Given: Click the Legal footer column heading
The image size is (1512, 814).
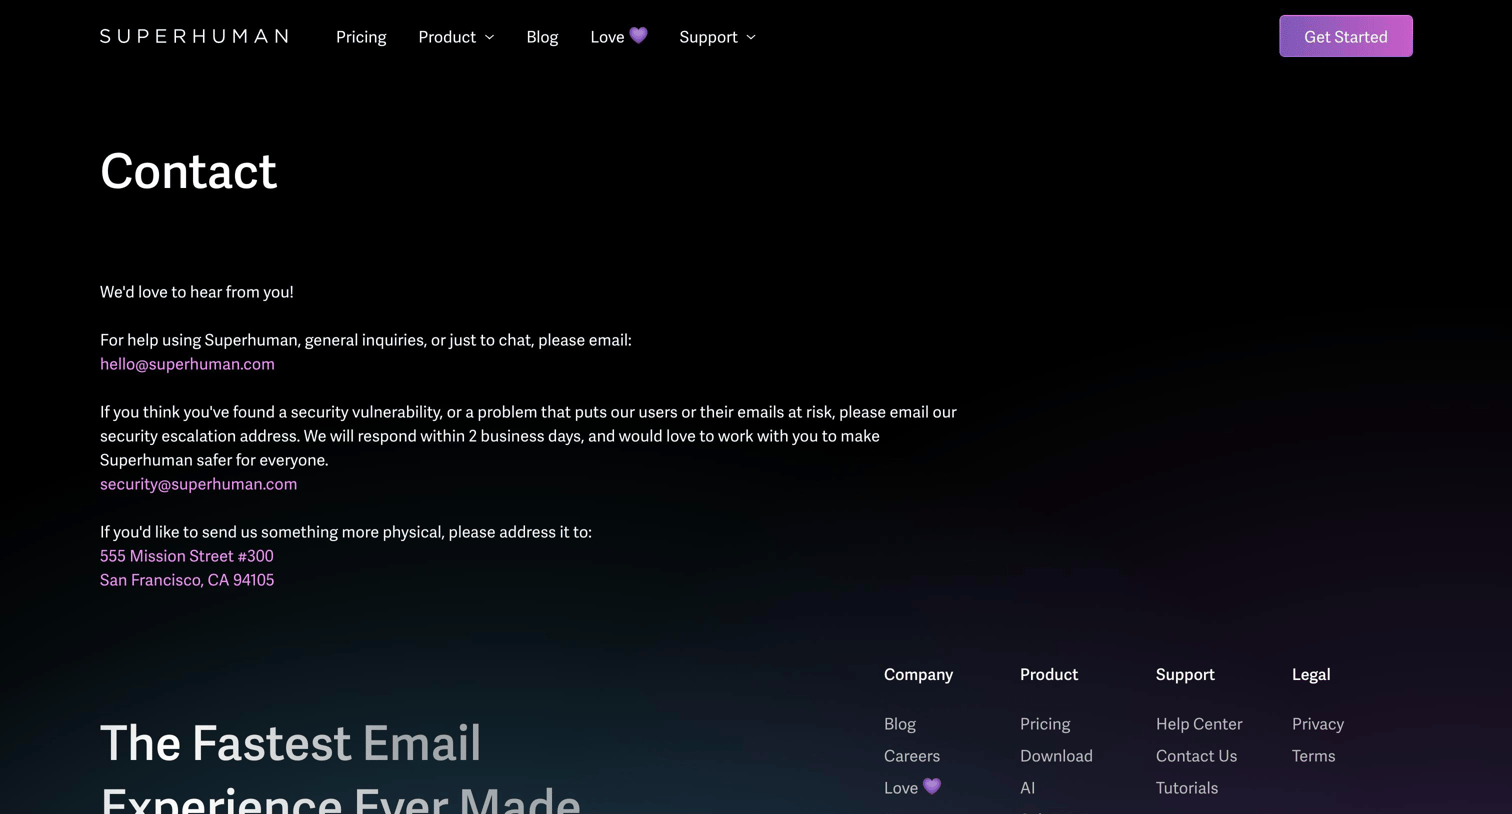Looking at the screenshot, I should point(1311,675).
